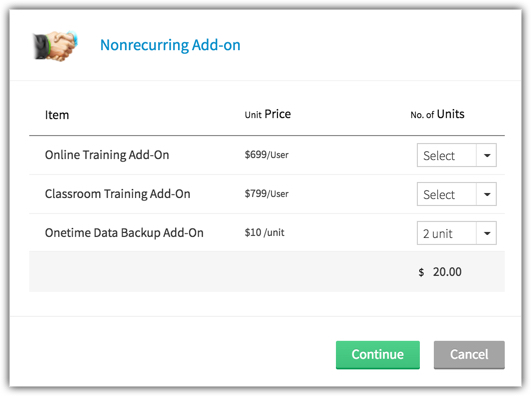Click the arrow on Classroom Training dropdown
The width and height of the screenshot is (531, 396).
pos(487,194)
